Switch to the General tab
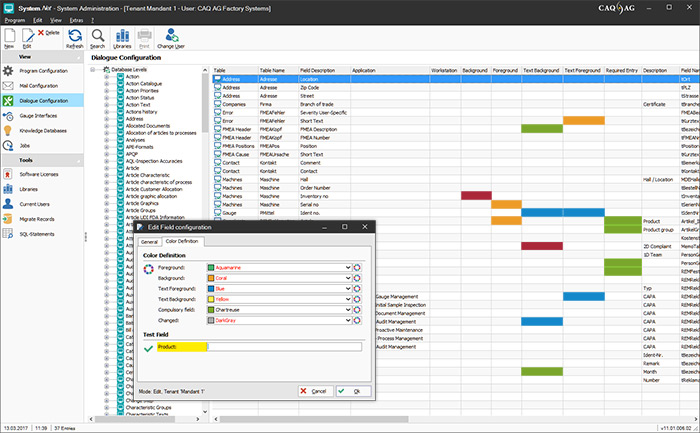The height and width of the screenshot is (433, 700). pos(149,241)
